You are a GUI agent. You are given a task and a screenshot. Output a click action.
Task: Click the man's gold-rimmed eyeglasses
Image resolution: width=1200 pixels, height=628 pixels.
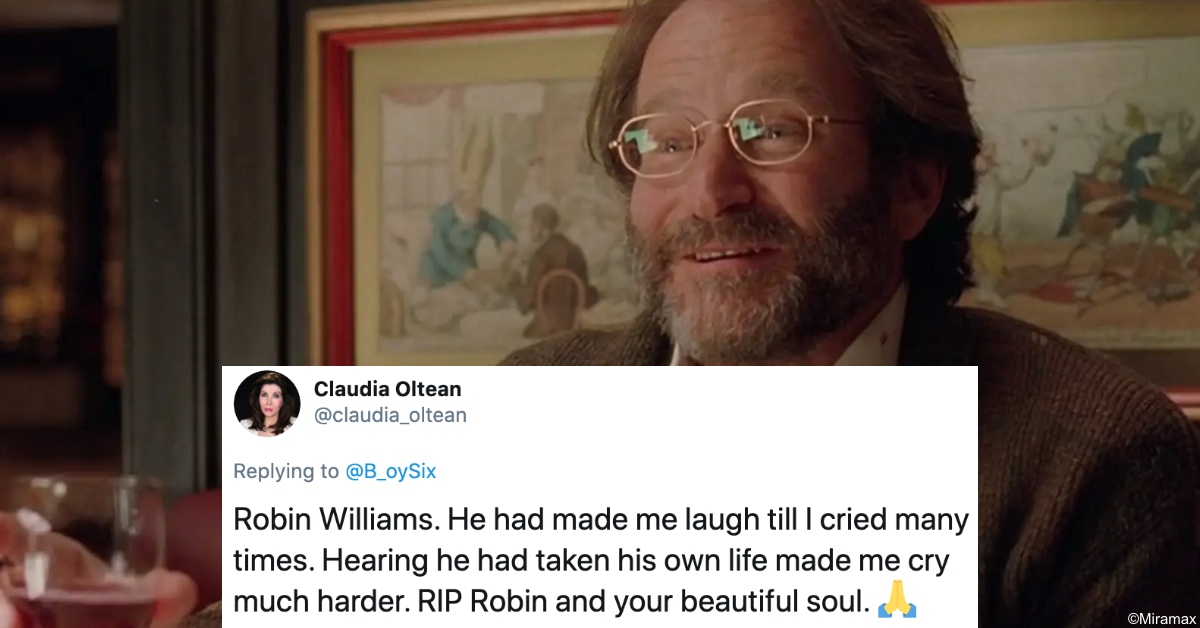click(x=726, y=139)
